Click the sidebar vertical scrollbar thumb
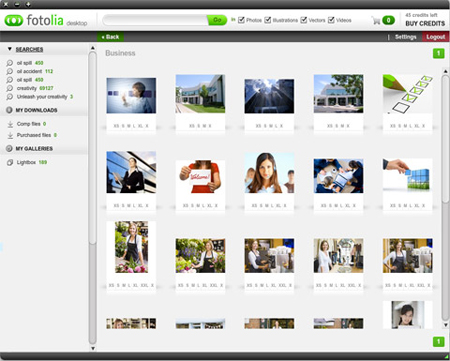This screenshot has height=361, width=450. tap(93, 148)
